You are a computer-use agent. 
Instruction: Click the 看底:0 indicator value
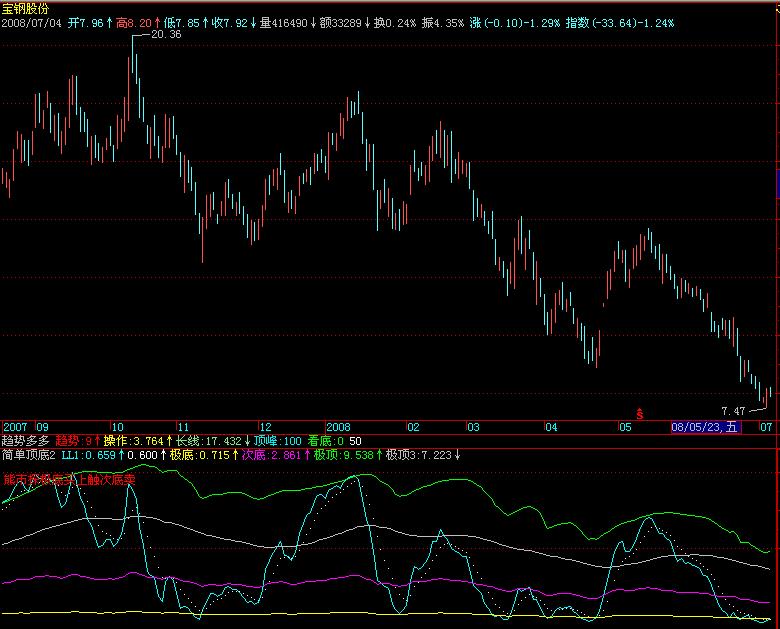tap(326, 441)
